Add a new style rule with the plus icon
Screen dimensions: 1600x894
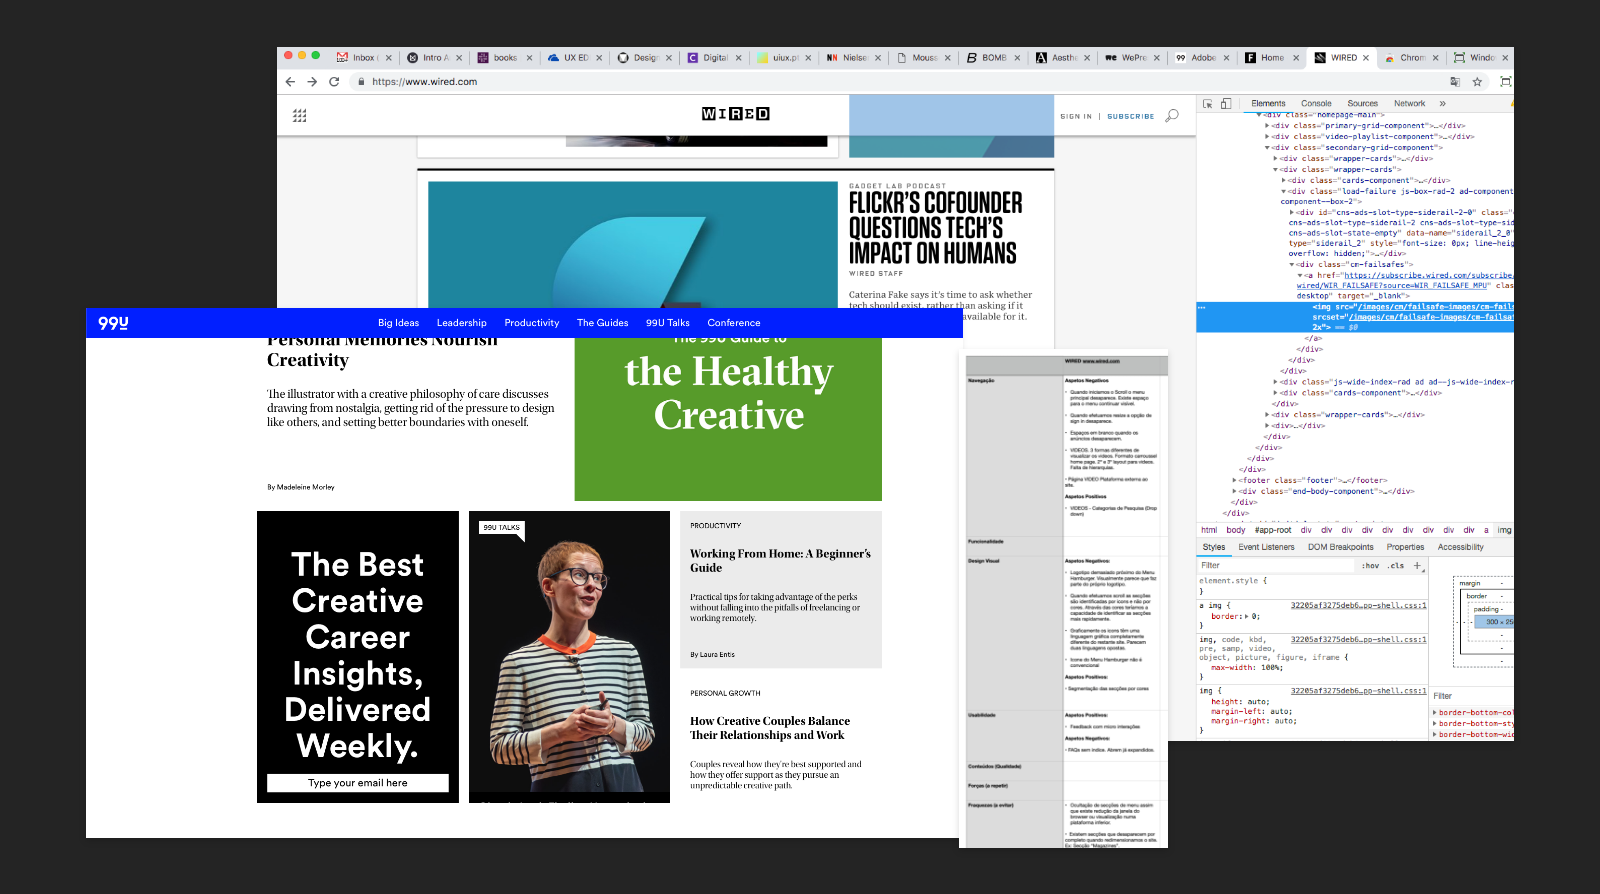click(x=1417, y=565)
